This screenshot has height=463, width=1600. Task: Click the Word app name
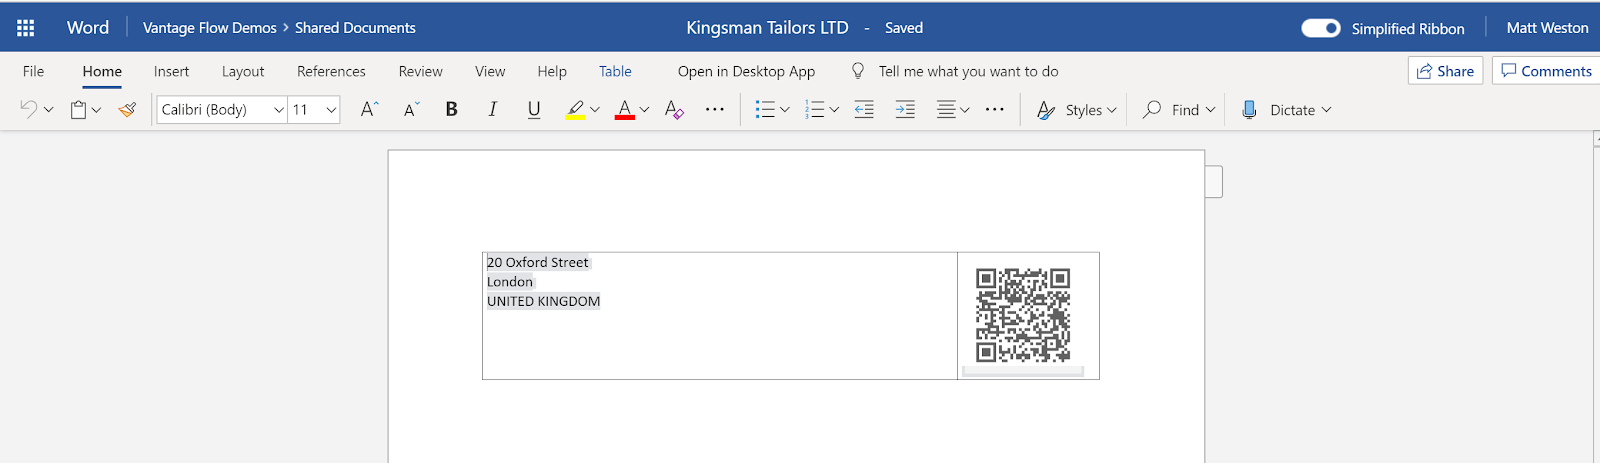[x=88, y=28]
